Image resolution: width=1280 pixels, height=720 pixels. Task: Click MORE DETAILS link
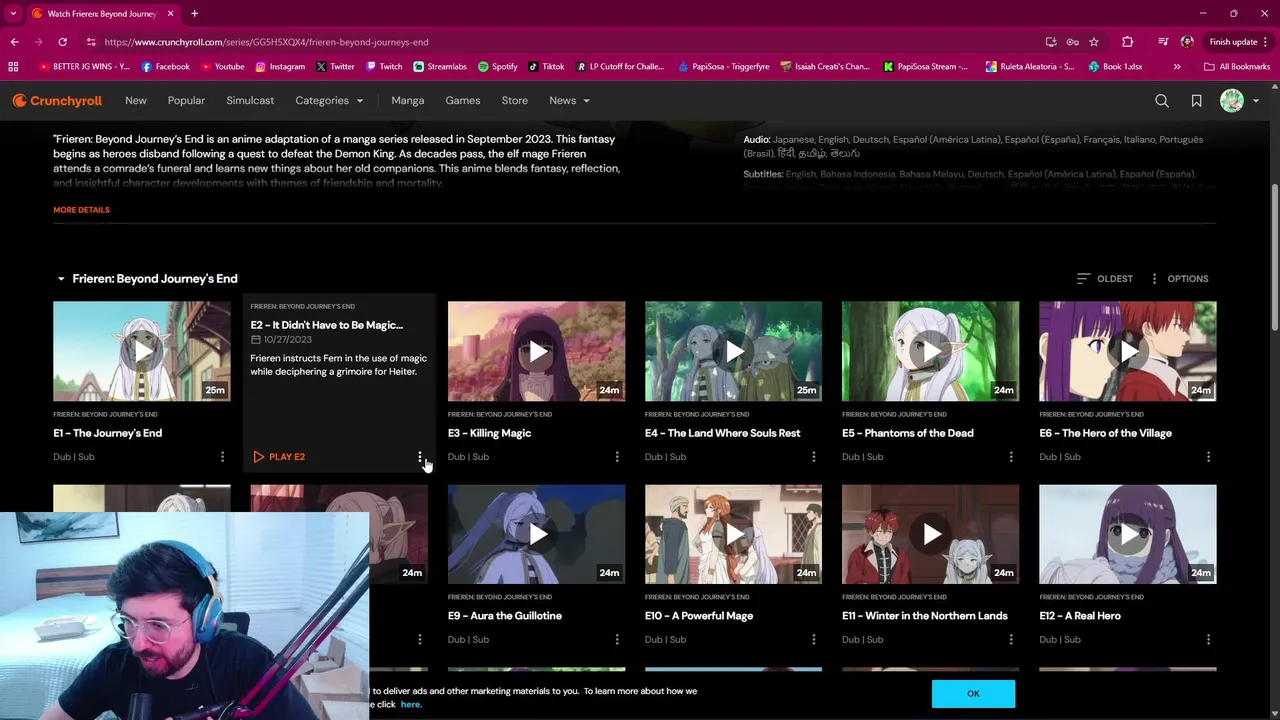pyautogui.click(x=82, y=210)
